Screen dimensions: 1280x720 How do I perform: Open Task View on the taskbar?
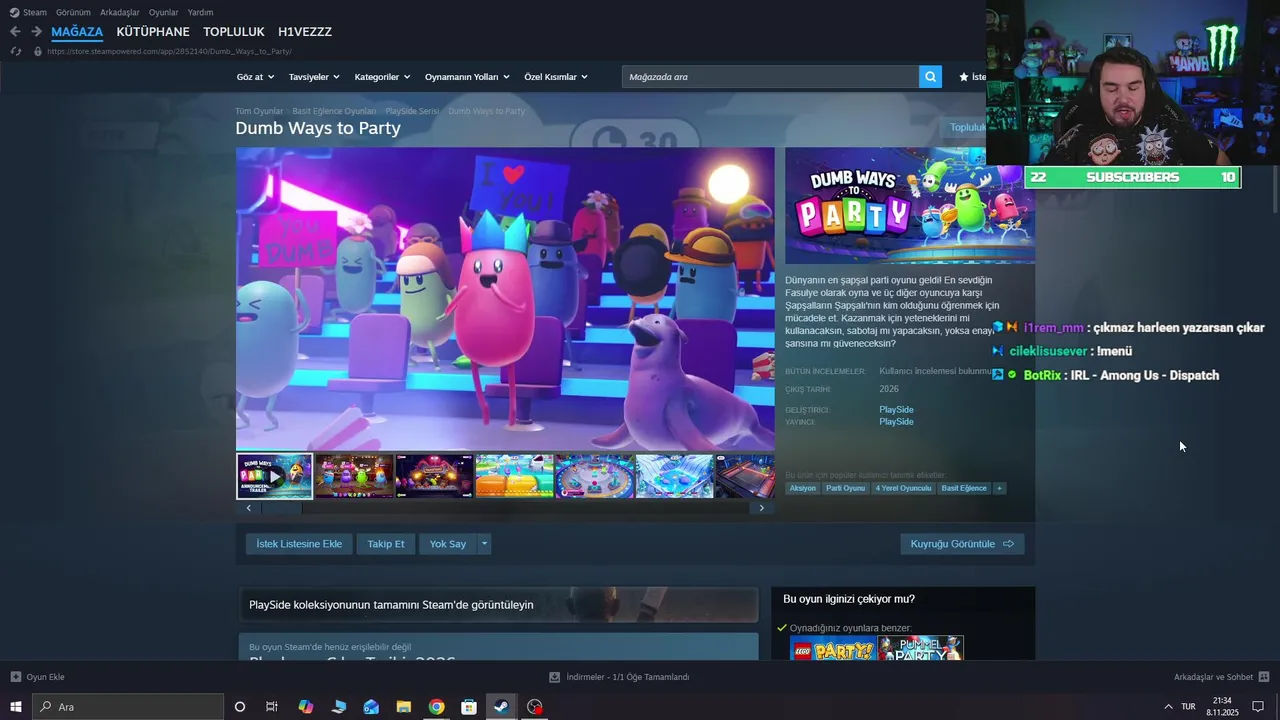tap(272, 707)
